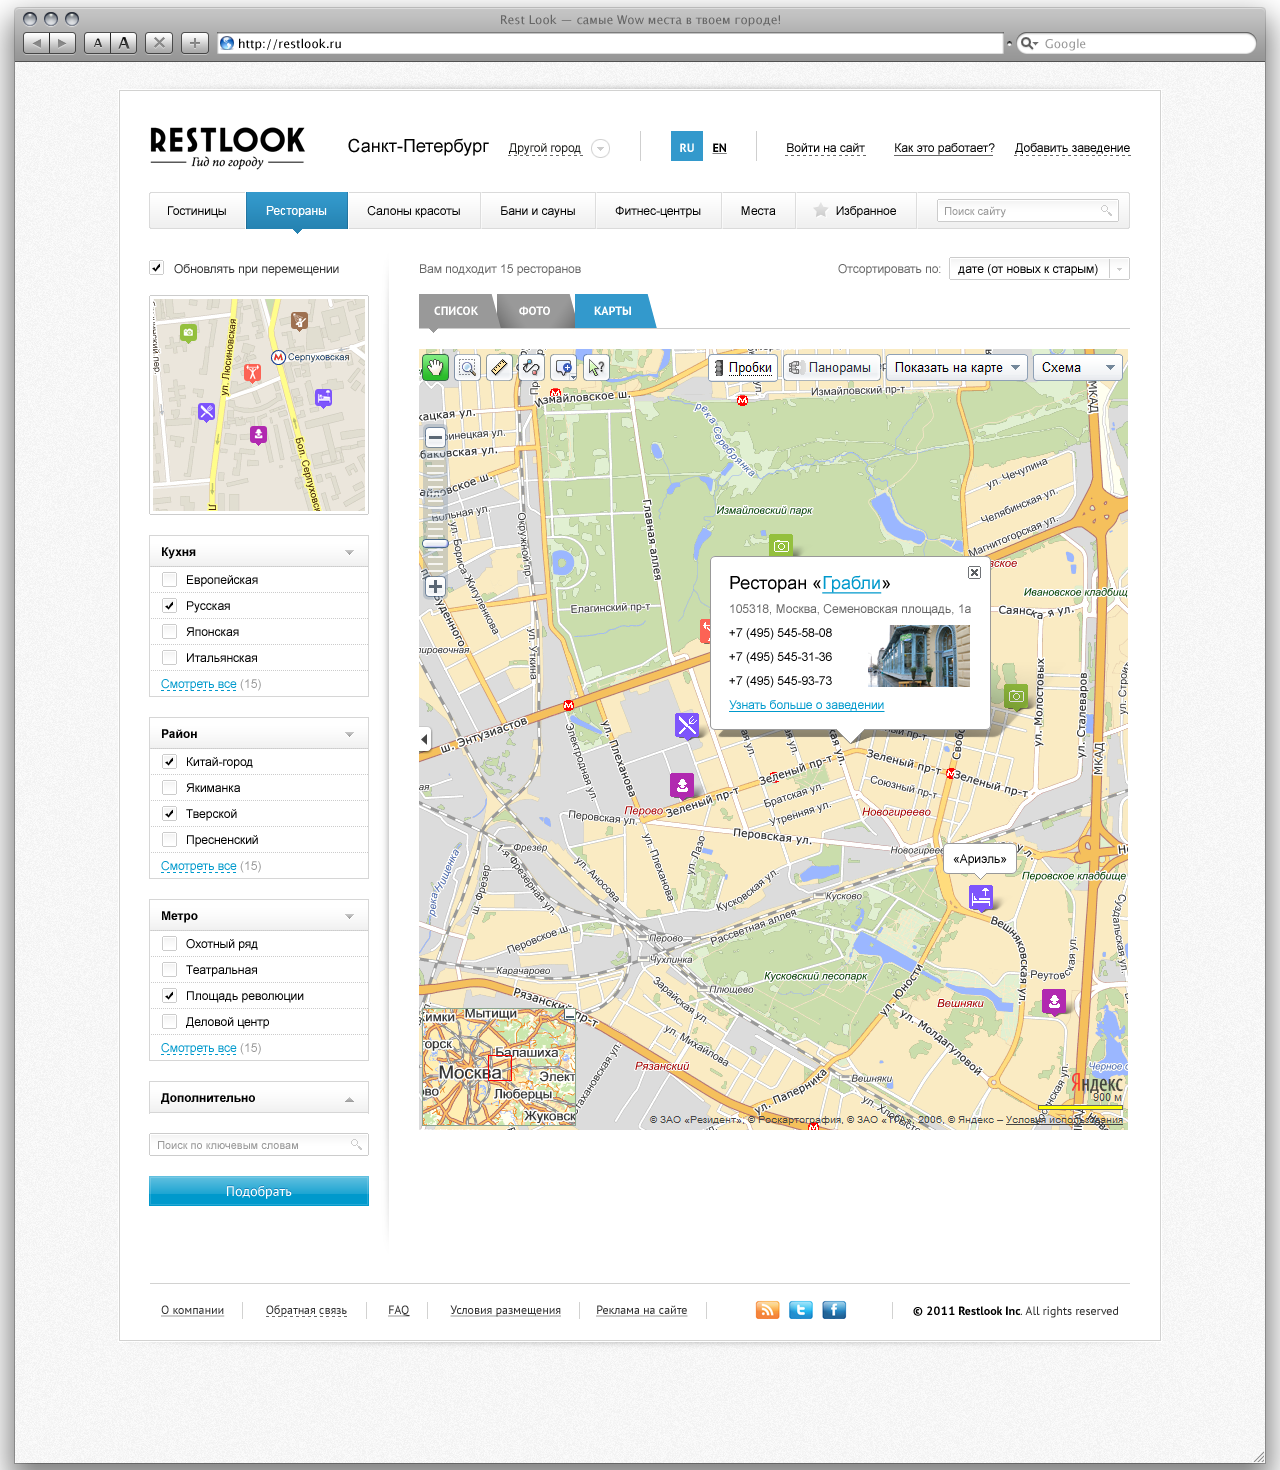Open the Гостиницы category tab
This screenshot has height=1470, width=1280.
pos(197,211)
